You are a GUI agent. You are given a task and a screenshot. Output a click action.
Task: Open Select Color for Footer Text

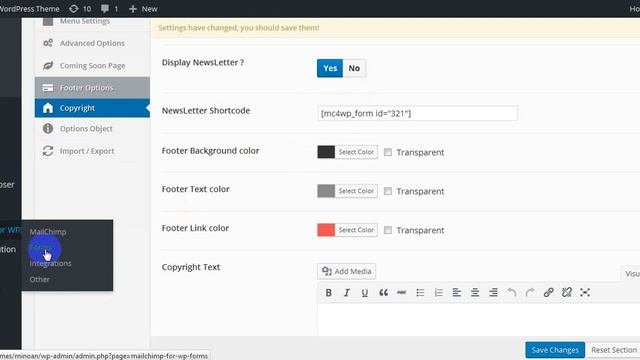(356, 191)
